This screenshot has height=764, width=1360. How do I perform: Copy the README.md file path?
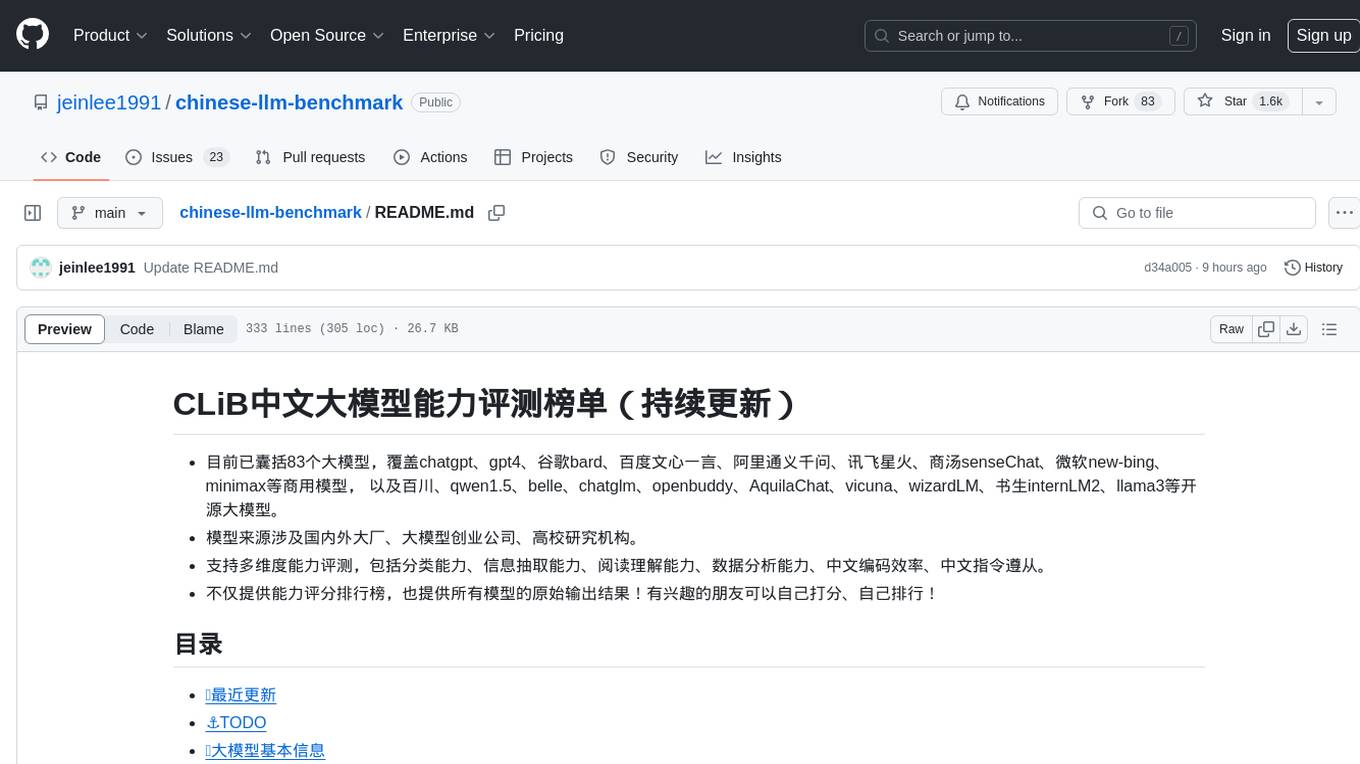(x=496, y=213)
